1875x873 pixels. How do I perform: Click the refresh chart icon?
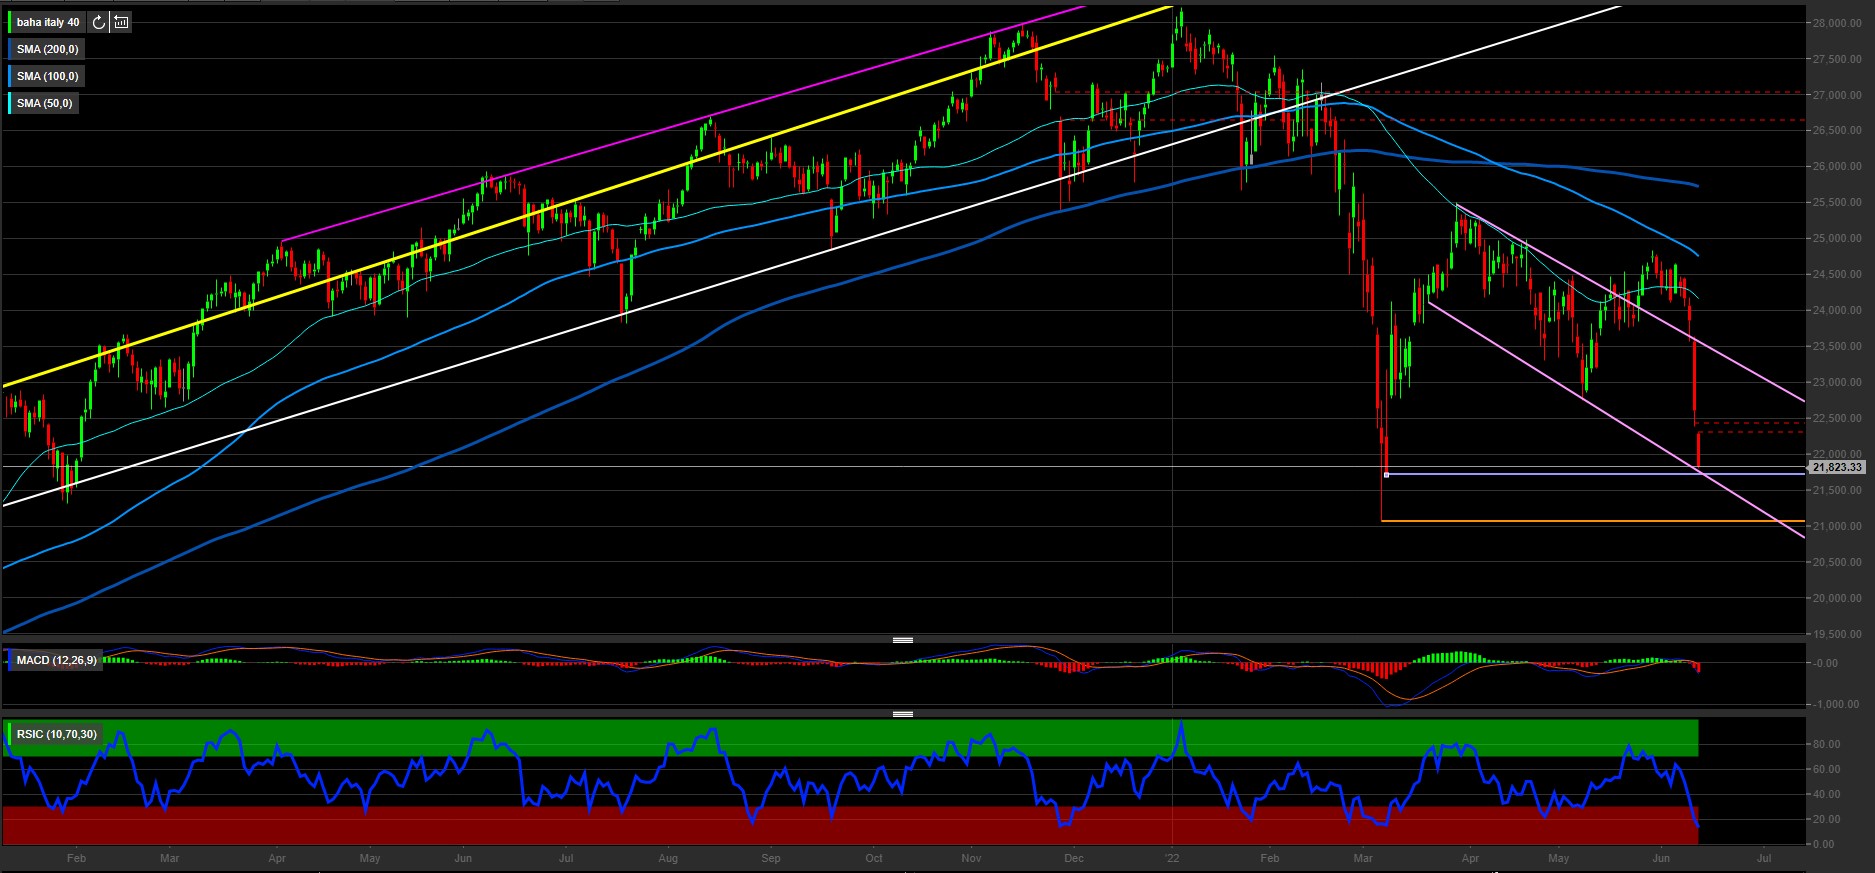point(98,22)
